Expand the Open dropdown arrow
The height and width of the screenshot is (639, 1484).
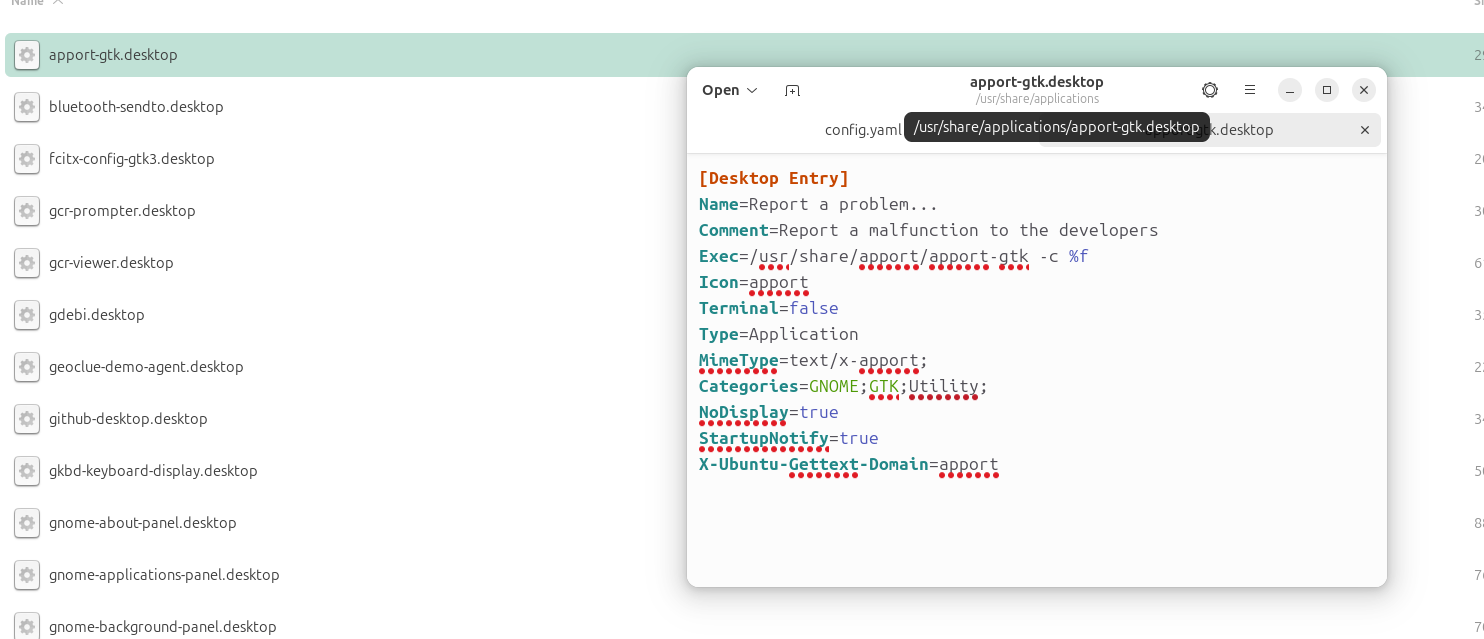pyautogui.click(x=752, y=90)
